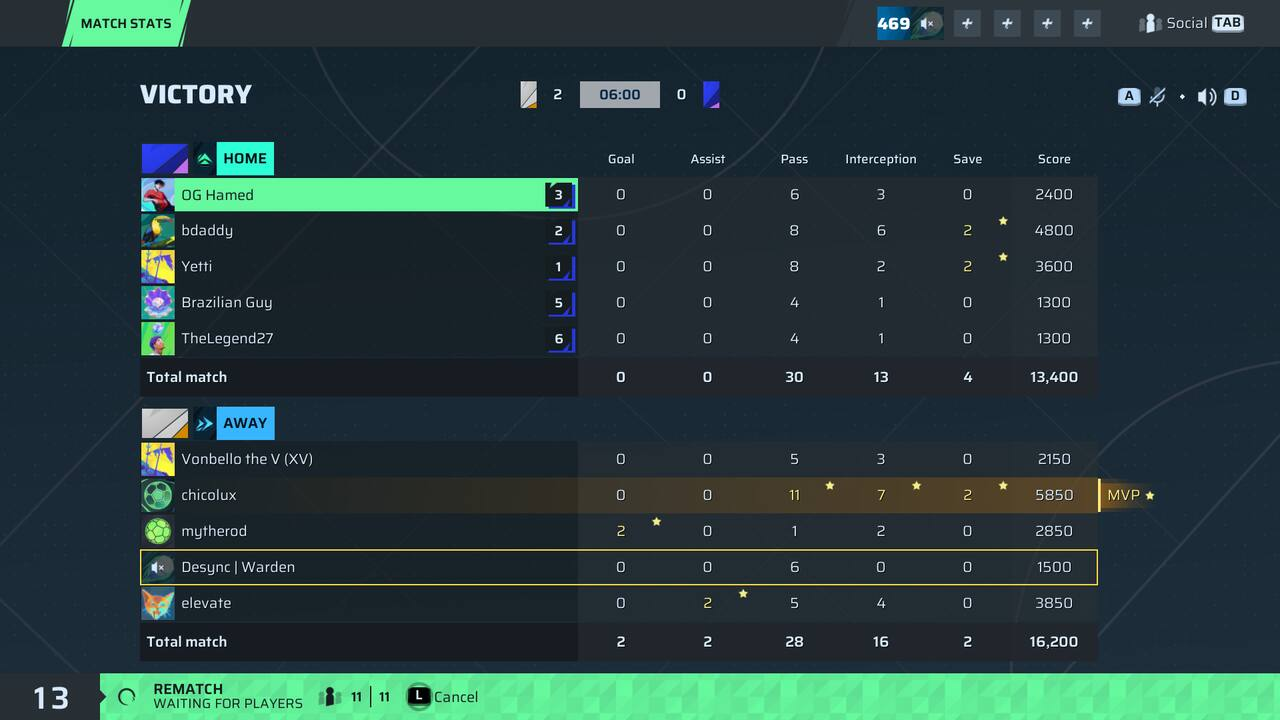Click the Assist column header
Viewport: 1280px width, 720px height.
[708, 159]
